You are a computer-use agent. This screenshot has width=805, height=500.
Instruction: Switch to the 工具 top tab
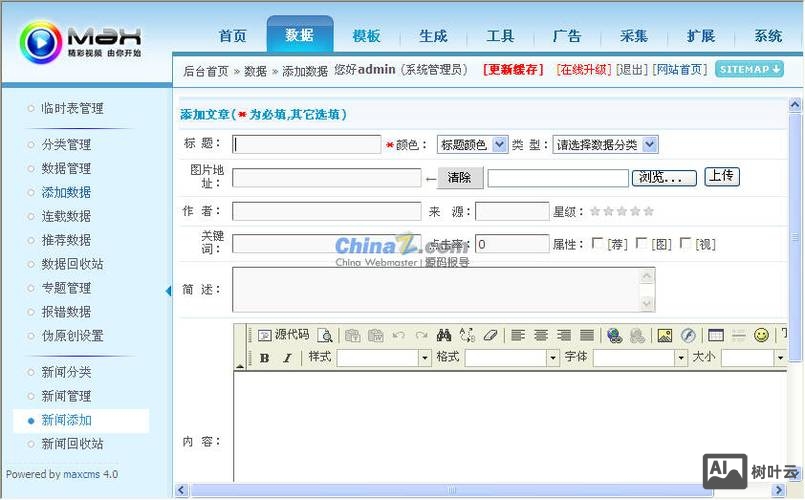[x=501, y=36]
